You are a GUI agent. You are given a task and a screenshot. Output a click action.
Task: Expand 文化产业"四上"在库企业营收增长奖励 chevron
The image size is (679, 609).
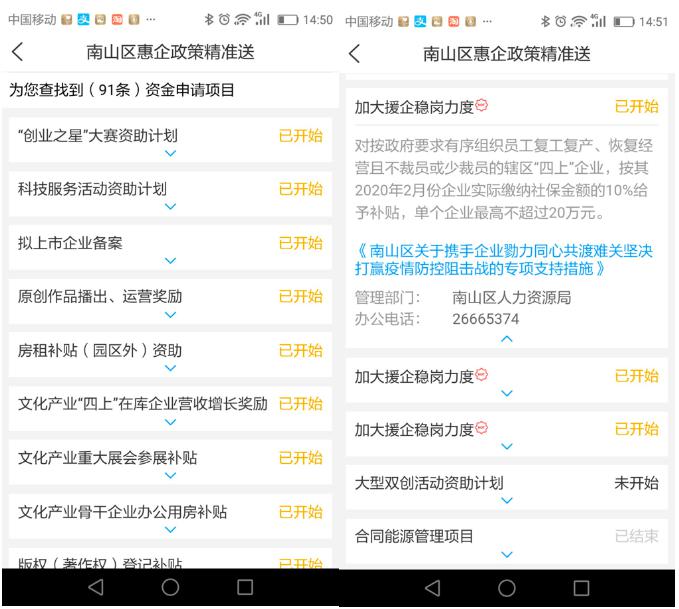[x=171, y=422]
